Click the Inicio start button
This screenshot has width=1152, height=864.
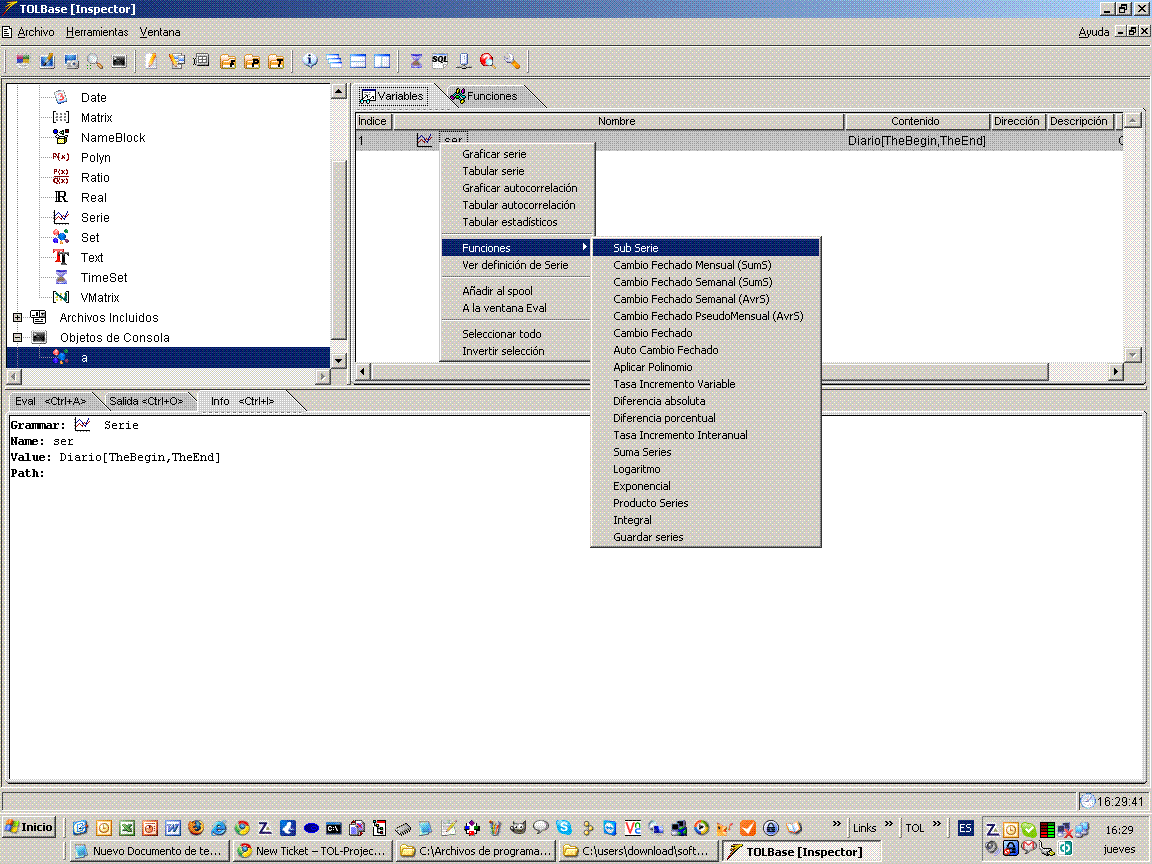pyautogui.click(x=29, y=827)
